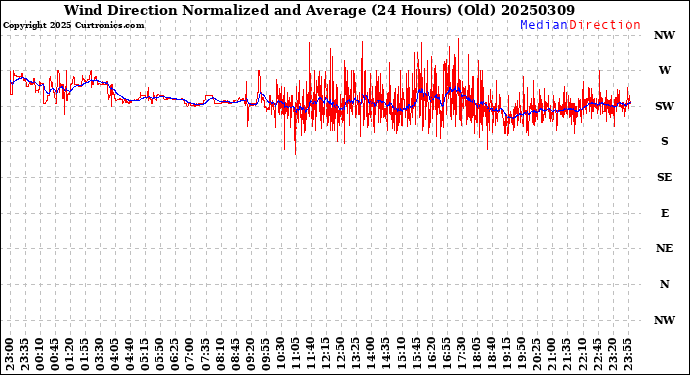This screenshot has width=690, height=375.
Task: Click the 14:35 time axis label
Action: [385, 355]
